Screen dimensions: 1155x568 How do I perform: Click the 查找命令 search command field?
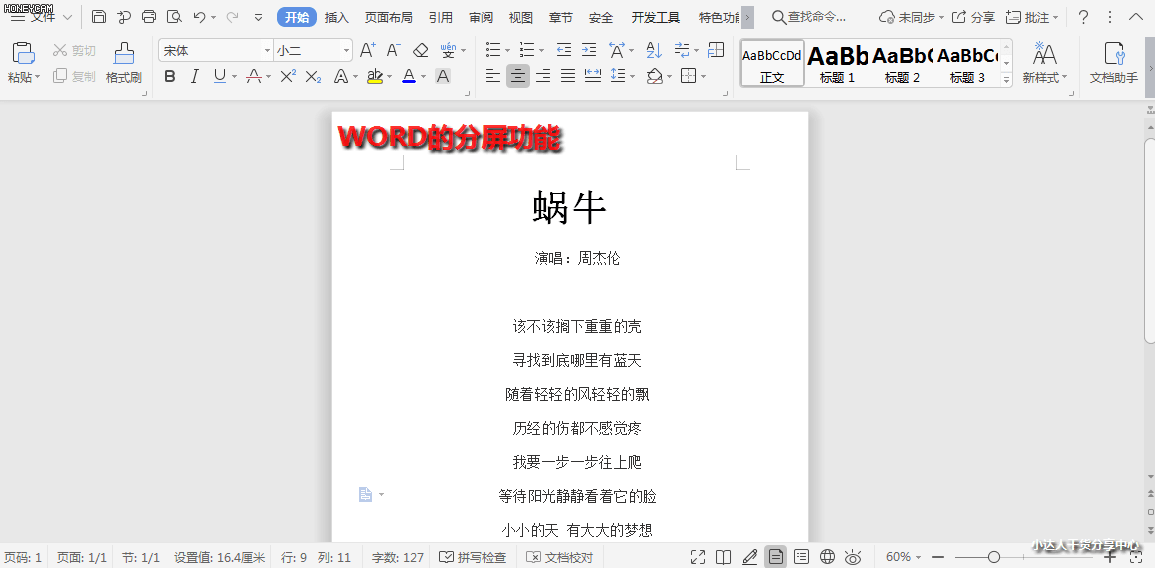click(808, 18)
